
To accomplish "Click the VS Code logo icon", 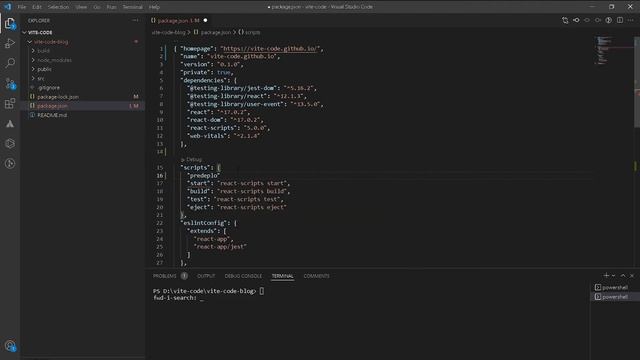I will click(7, 7).
